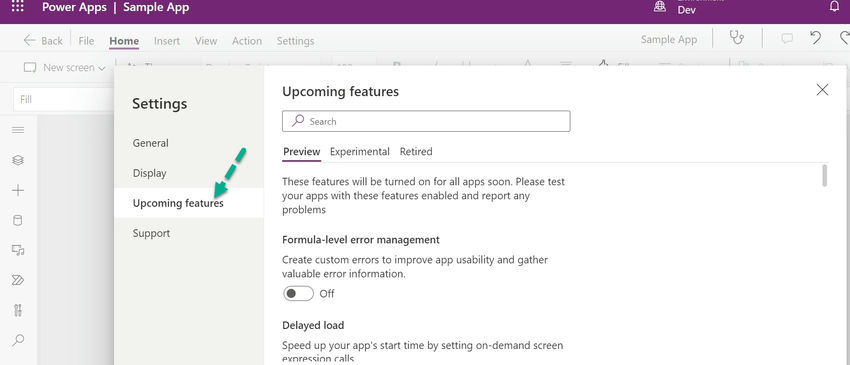This screenshot has width=850, height=365.
Task: Select the Home ribbon tab
Action: pos(124,41)
